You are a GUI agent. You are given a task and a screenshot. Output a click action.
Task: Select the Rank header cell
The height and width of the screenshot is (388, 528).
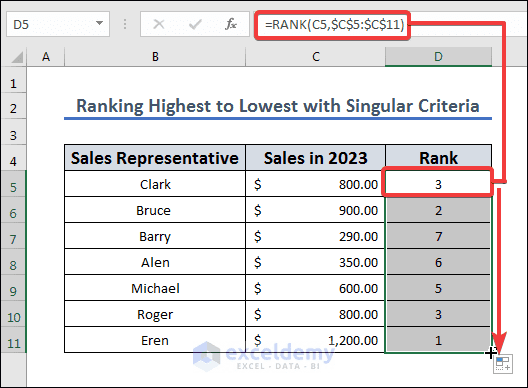pyautogui.click(x=438, y=158)
